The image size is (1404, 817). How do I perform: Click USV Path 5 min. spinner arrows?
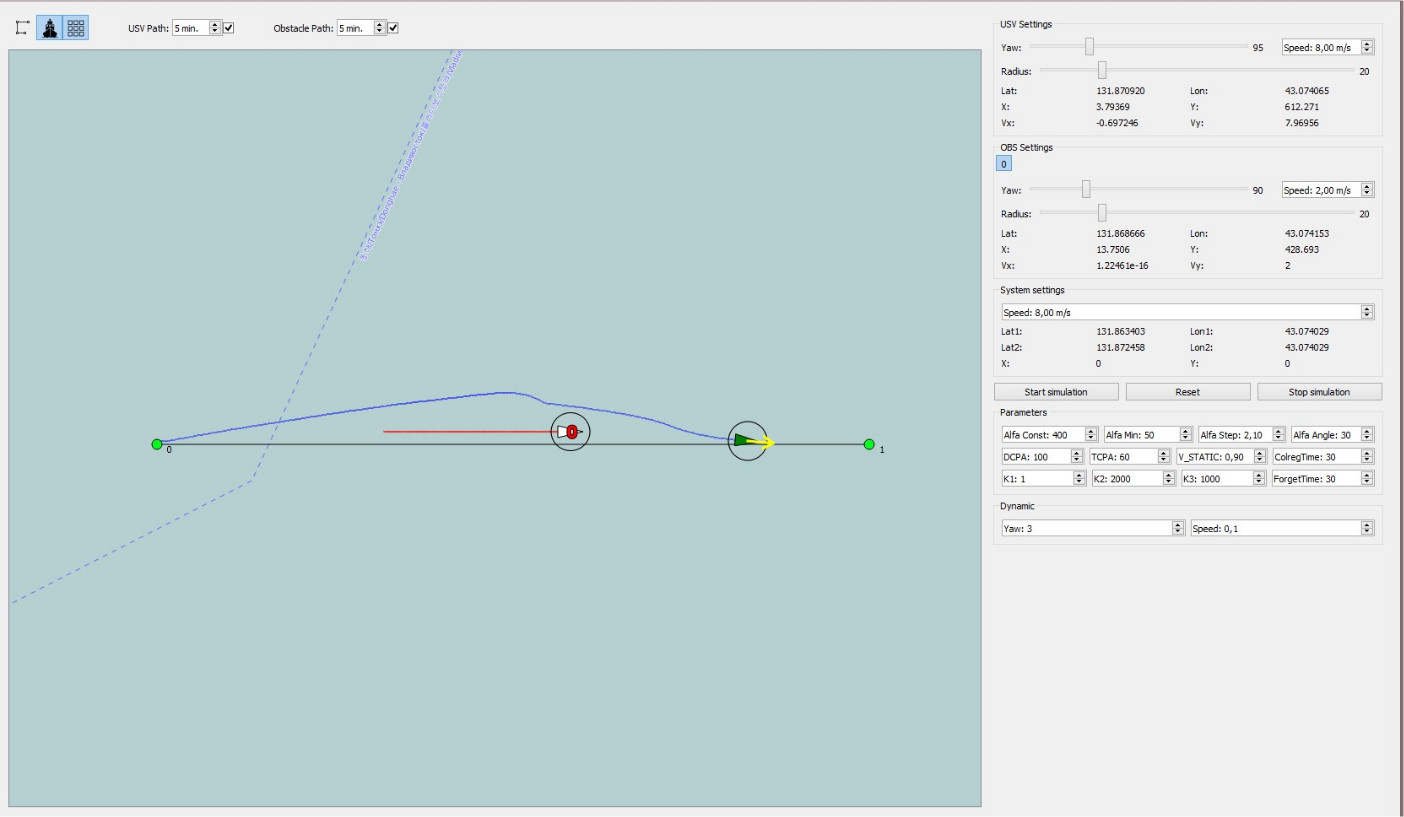tap(214, 28)
